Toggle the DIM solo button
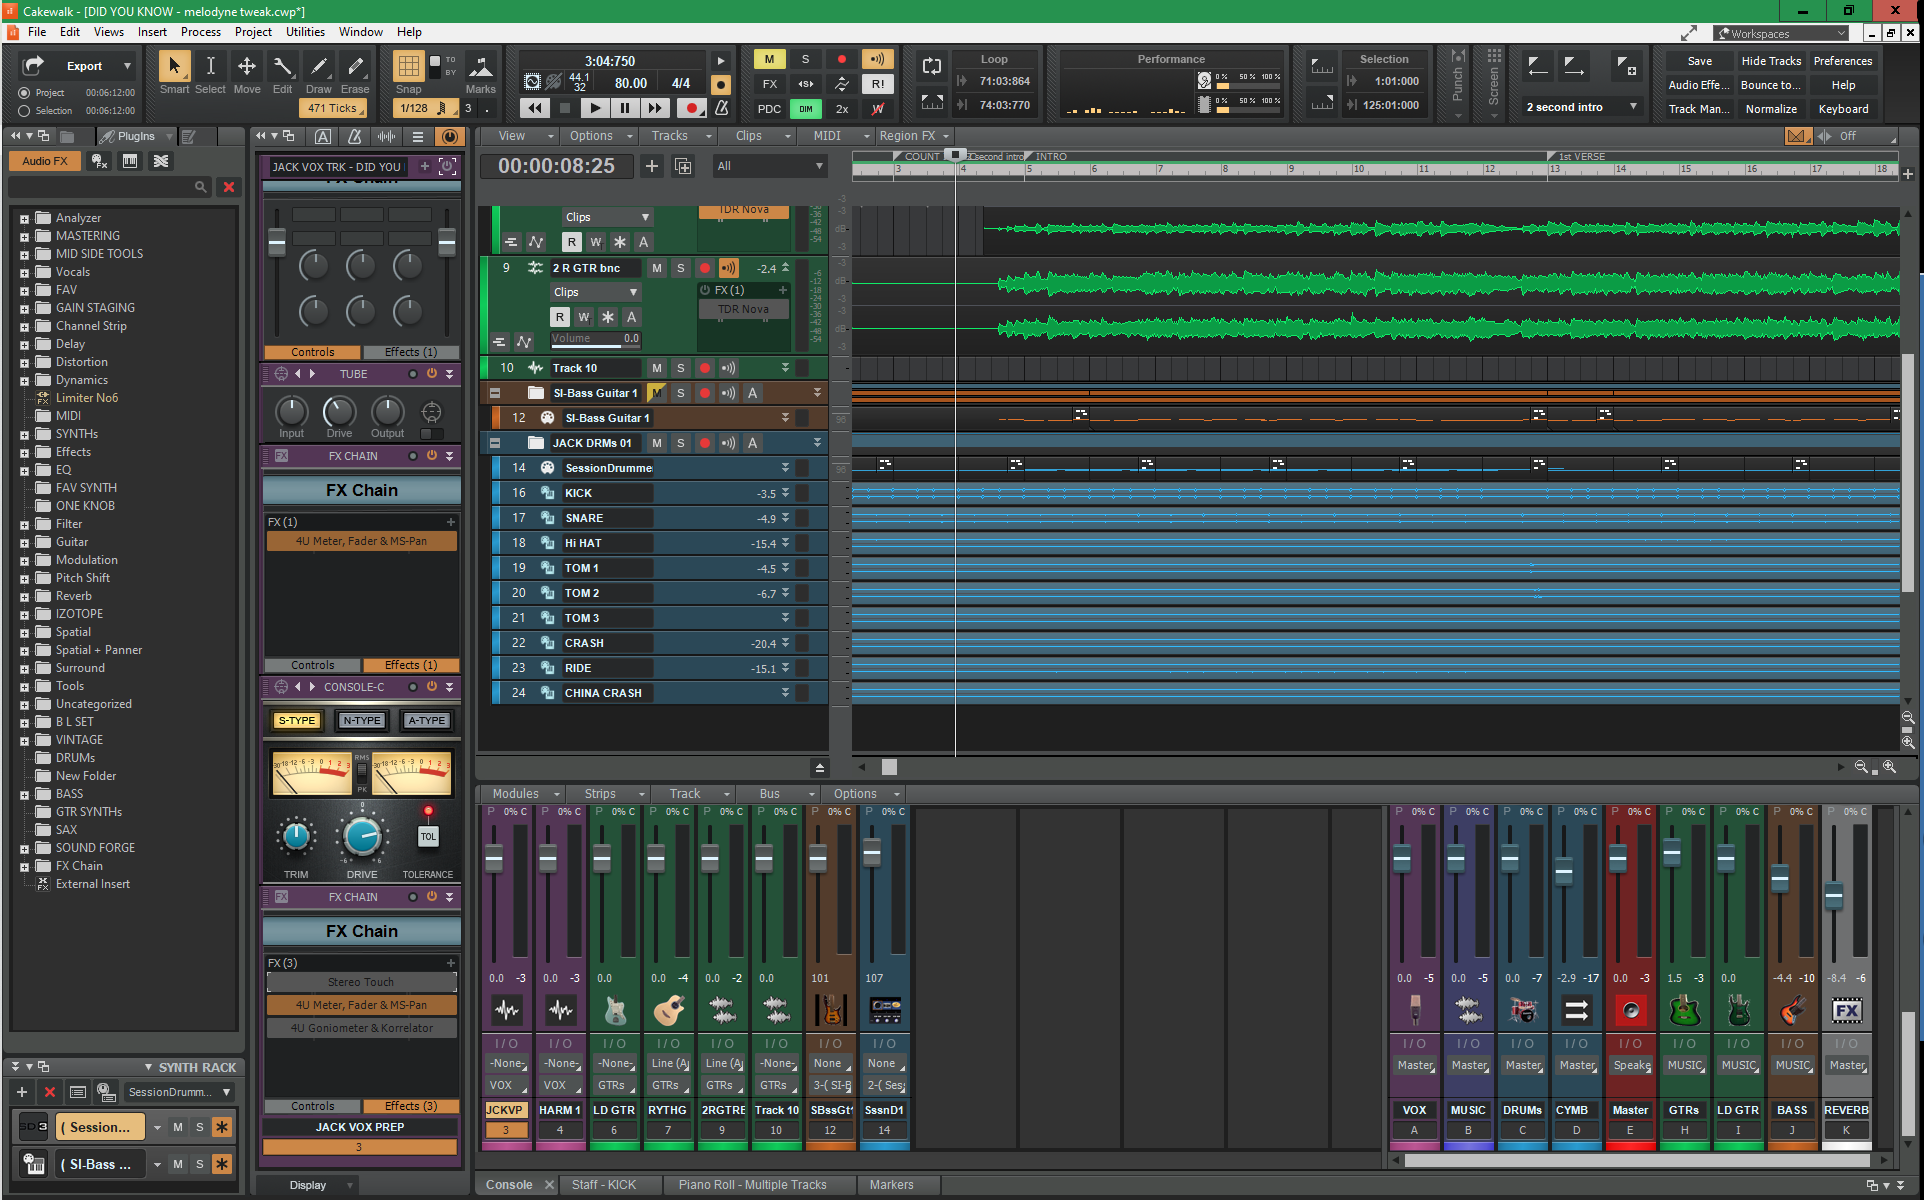Viewport: 1924px width, 1200px height. 805,109
